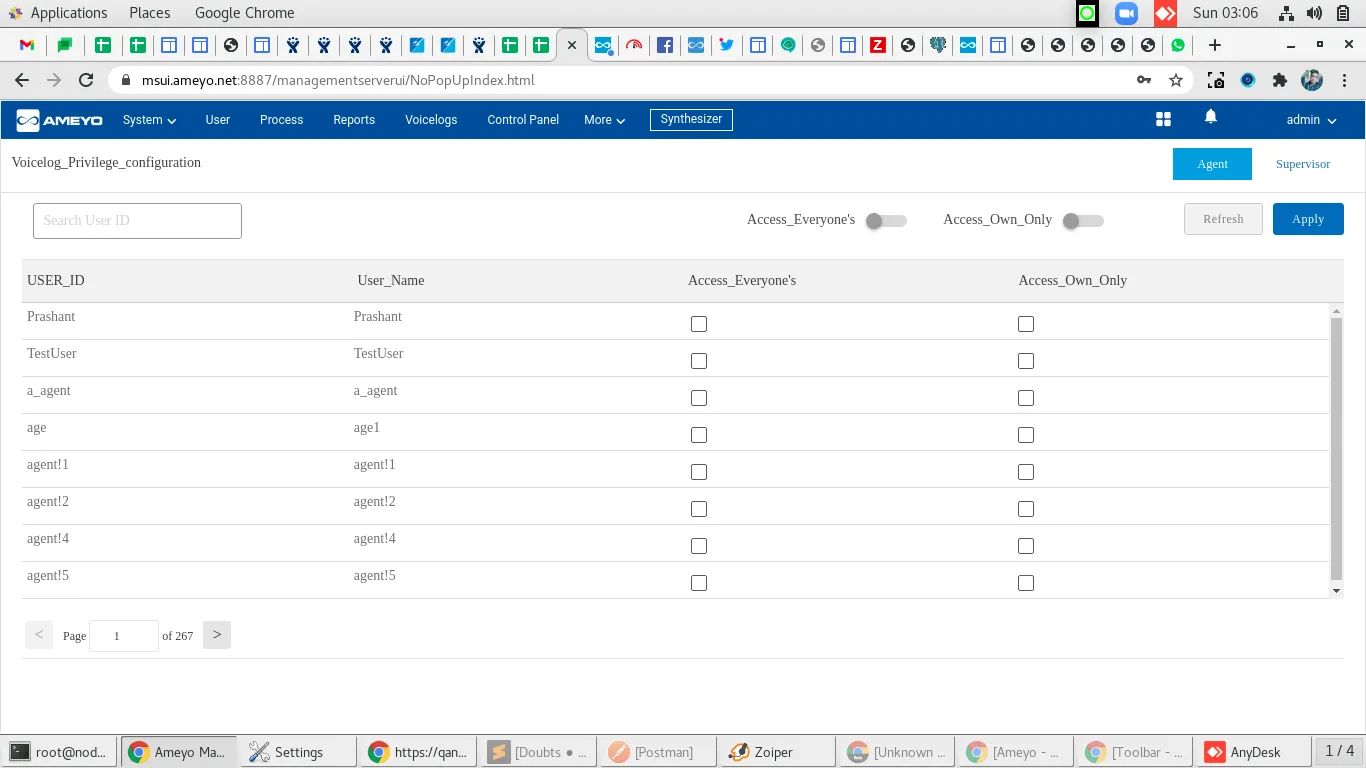Expand the System dropdown menu
The height and width of the screenshot is (768, 1366).
149,120
